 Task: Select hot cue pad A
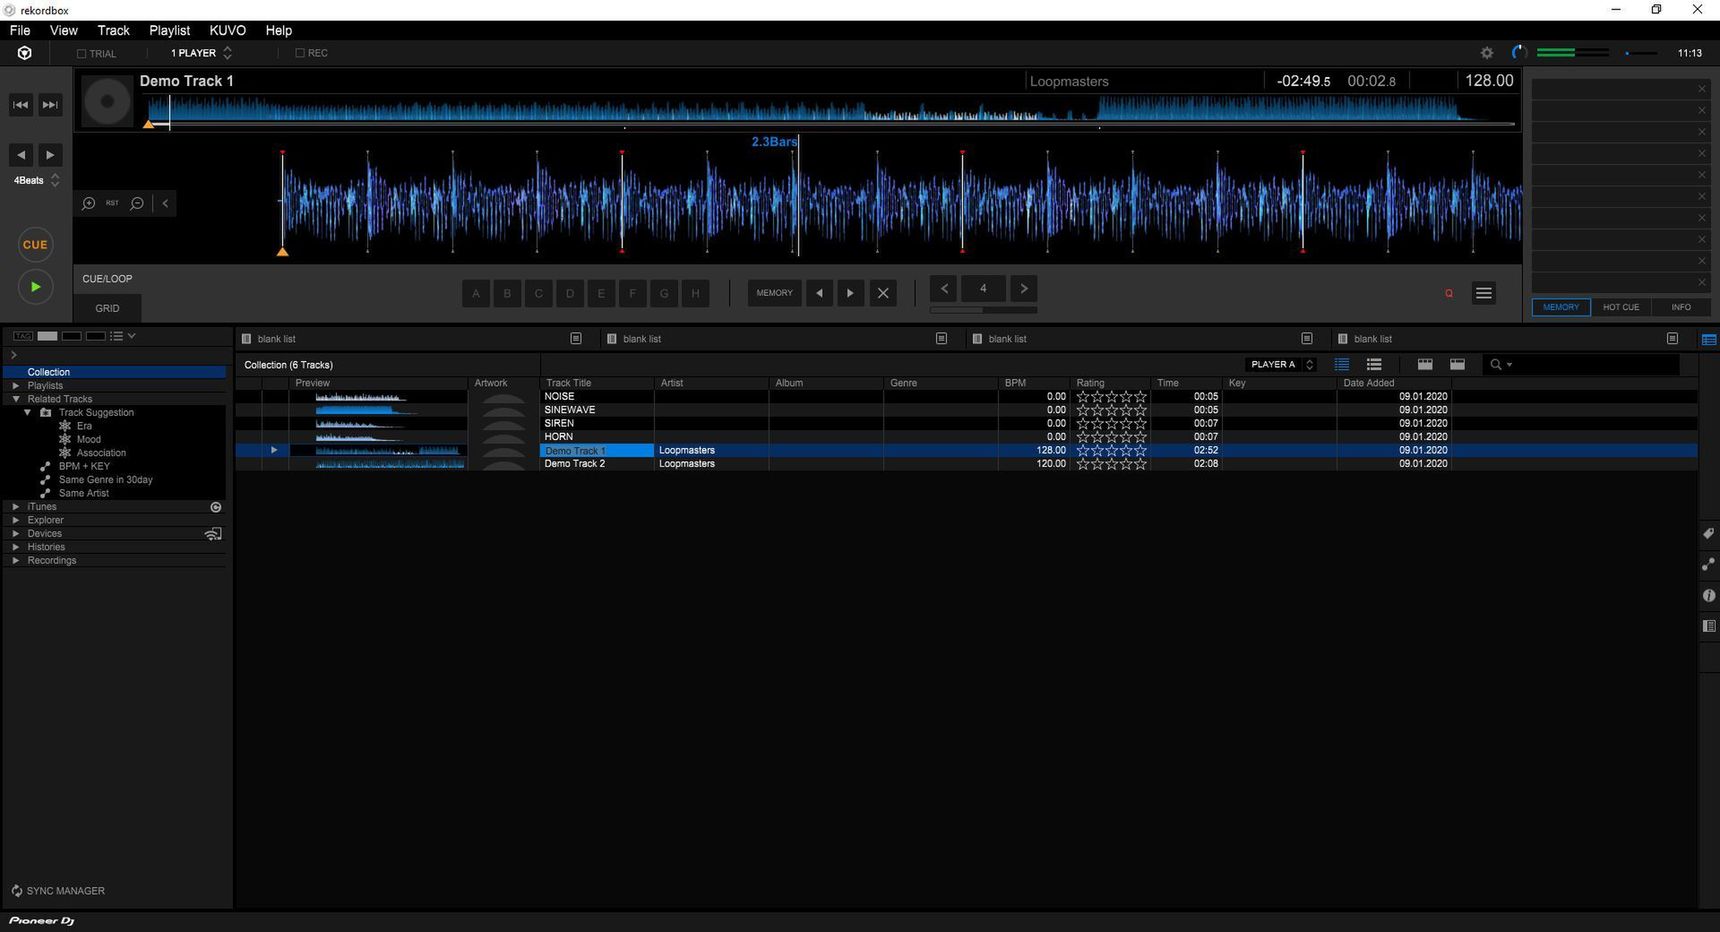(x=476, y=293)
